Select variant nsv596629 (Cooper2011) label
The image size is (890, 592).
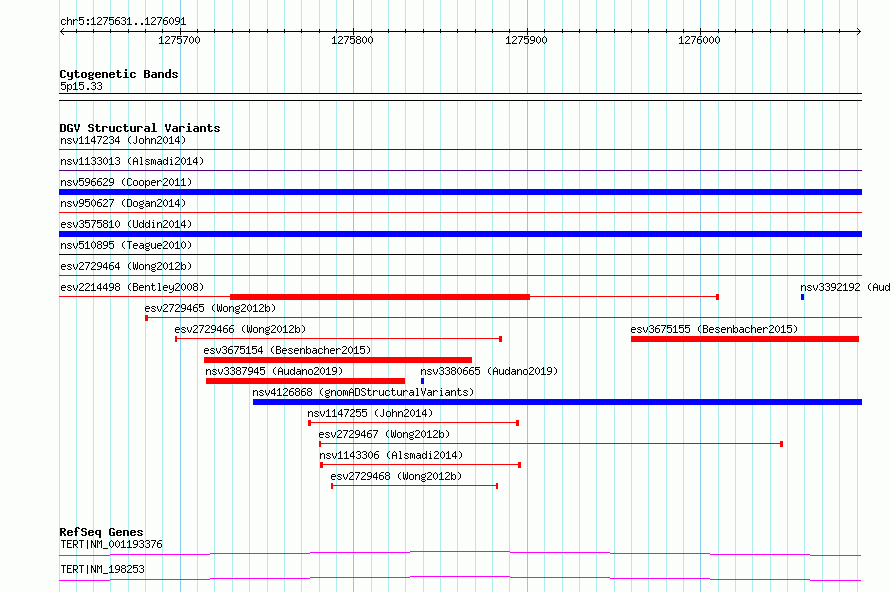pos(126,182)
